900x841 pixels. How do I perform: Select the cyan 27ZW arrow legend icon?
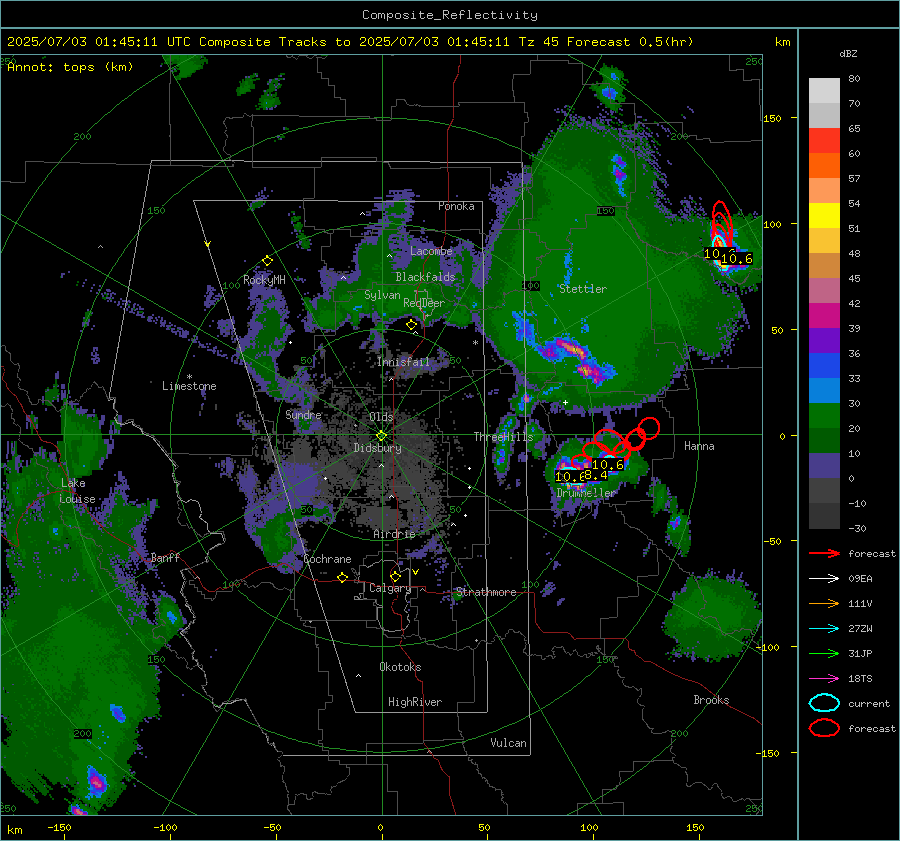pyautogui.click(x=824, y=629)
